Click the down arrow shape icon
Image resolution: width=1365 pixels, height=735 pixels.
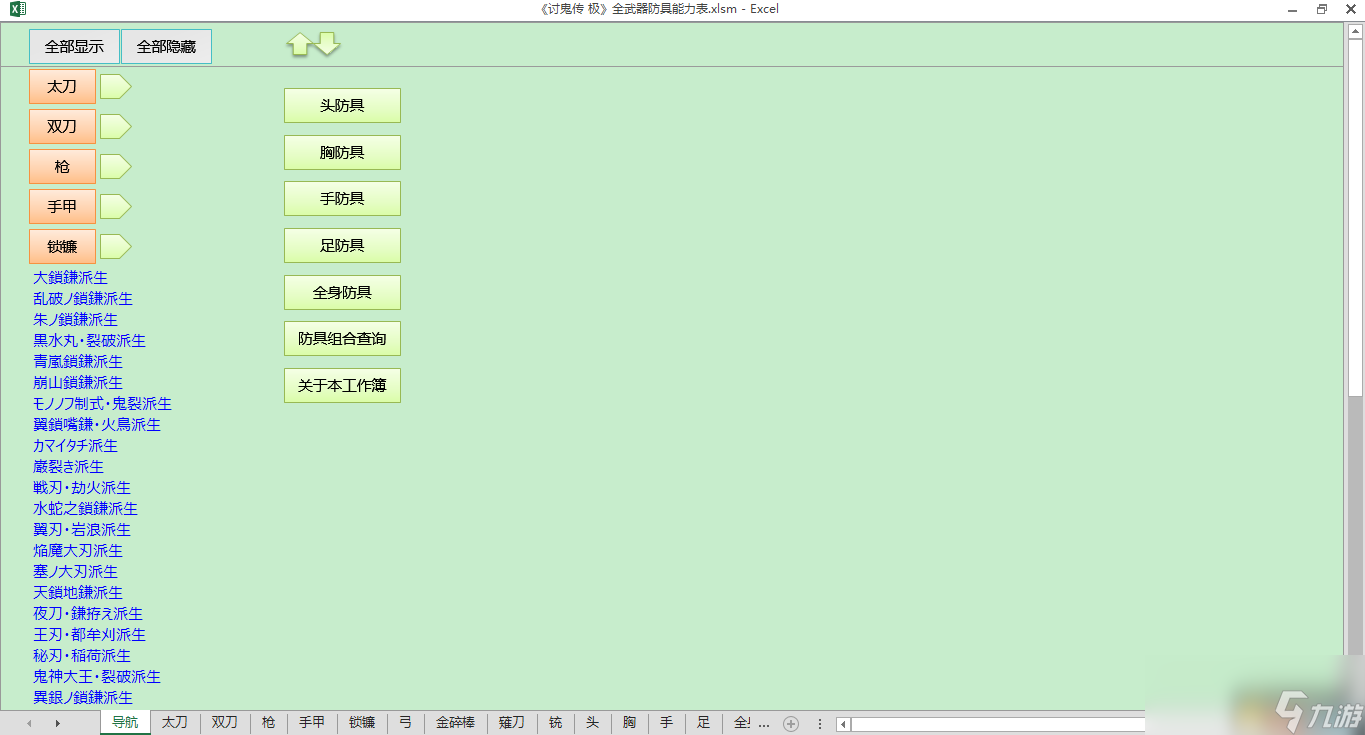[328, 44]
